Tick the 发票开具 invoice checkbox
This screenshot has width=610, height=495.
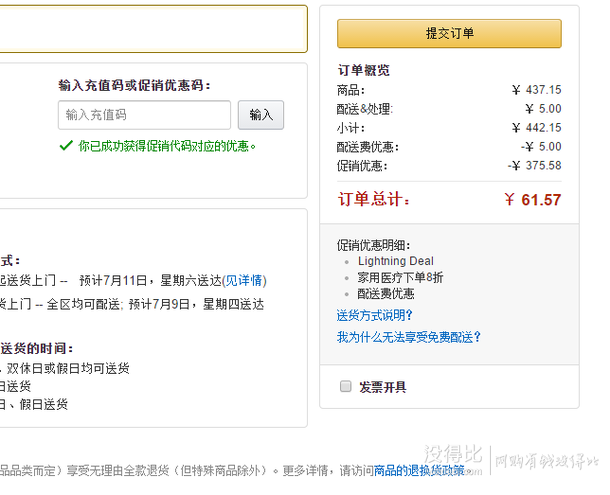[x=345, y=386]
